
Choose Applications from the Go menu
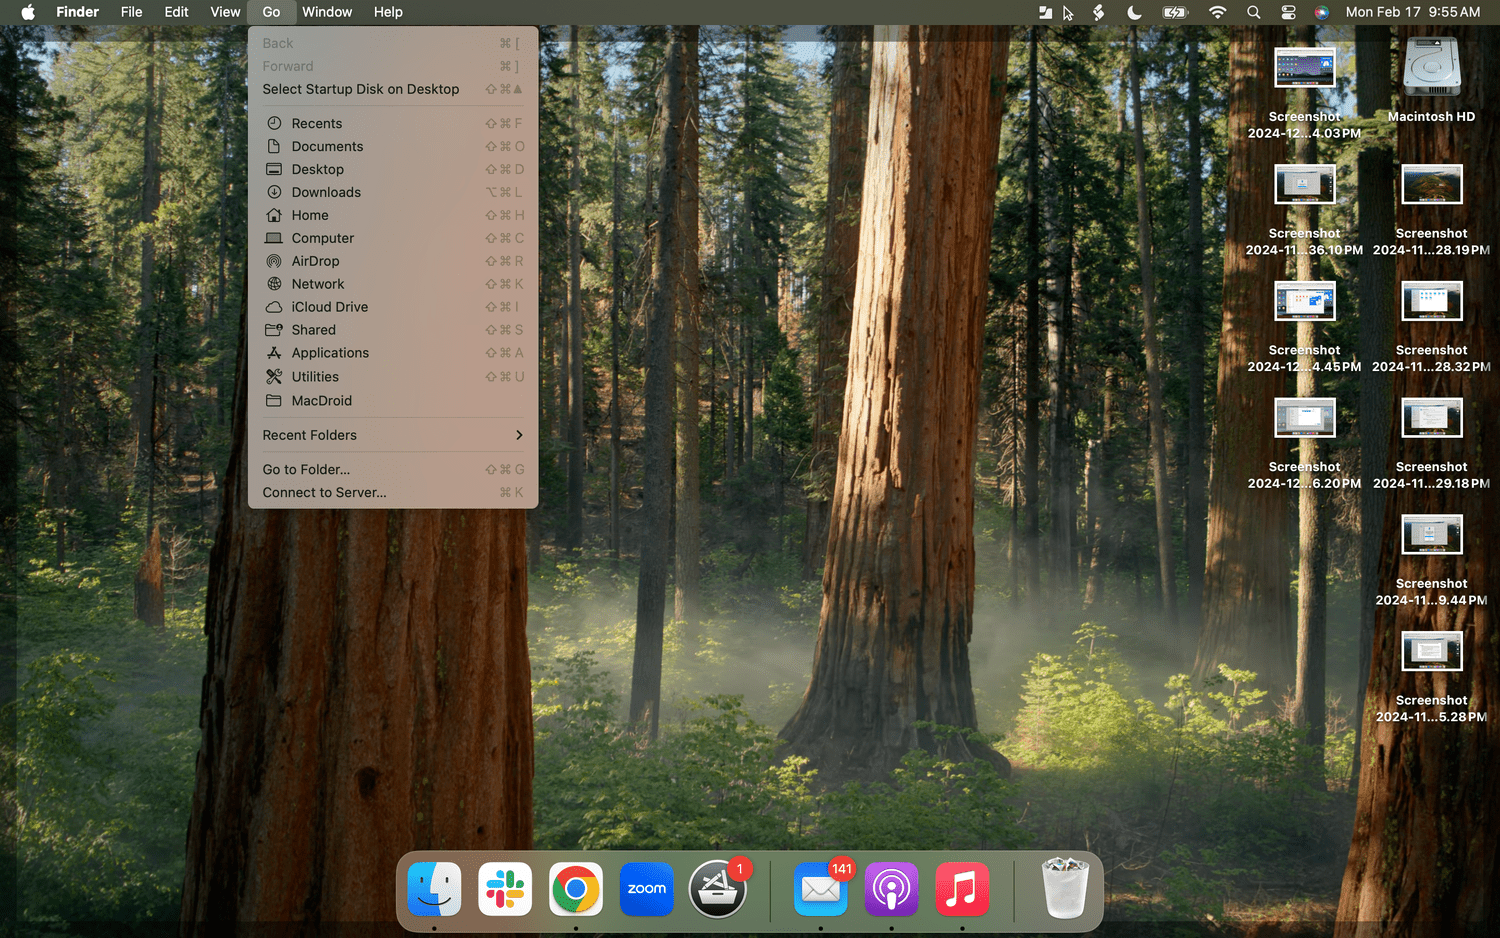(x=330, y=353)
